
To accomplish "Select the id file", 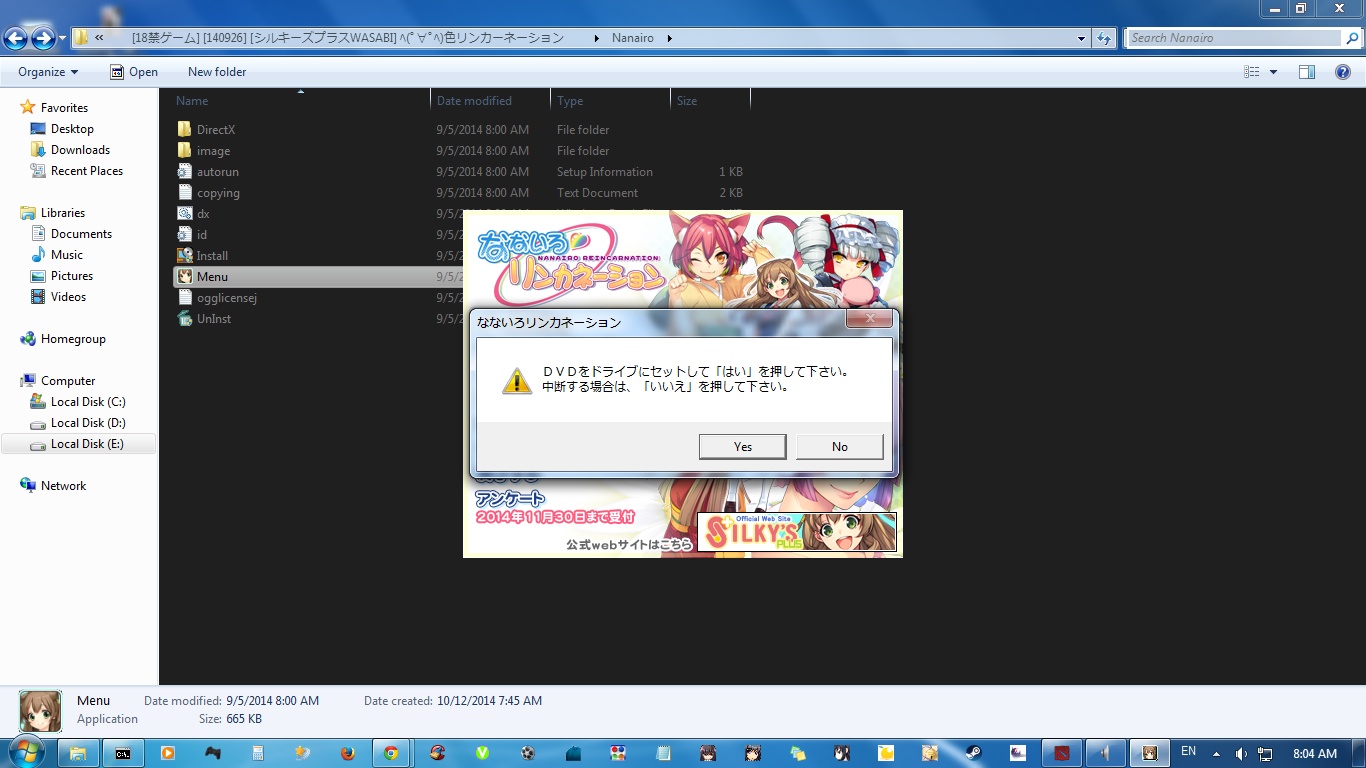I will click(x=202, y=235).
